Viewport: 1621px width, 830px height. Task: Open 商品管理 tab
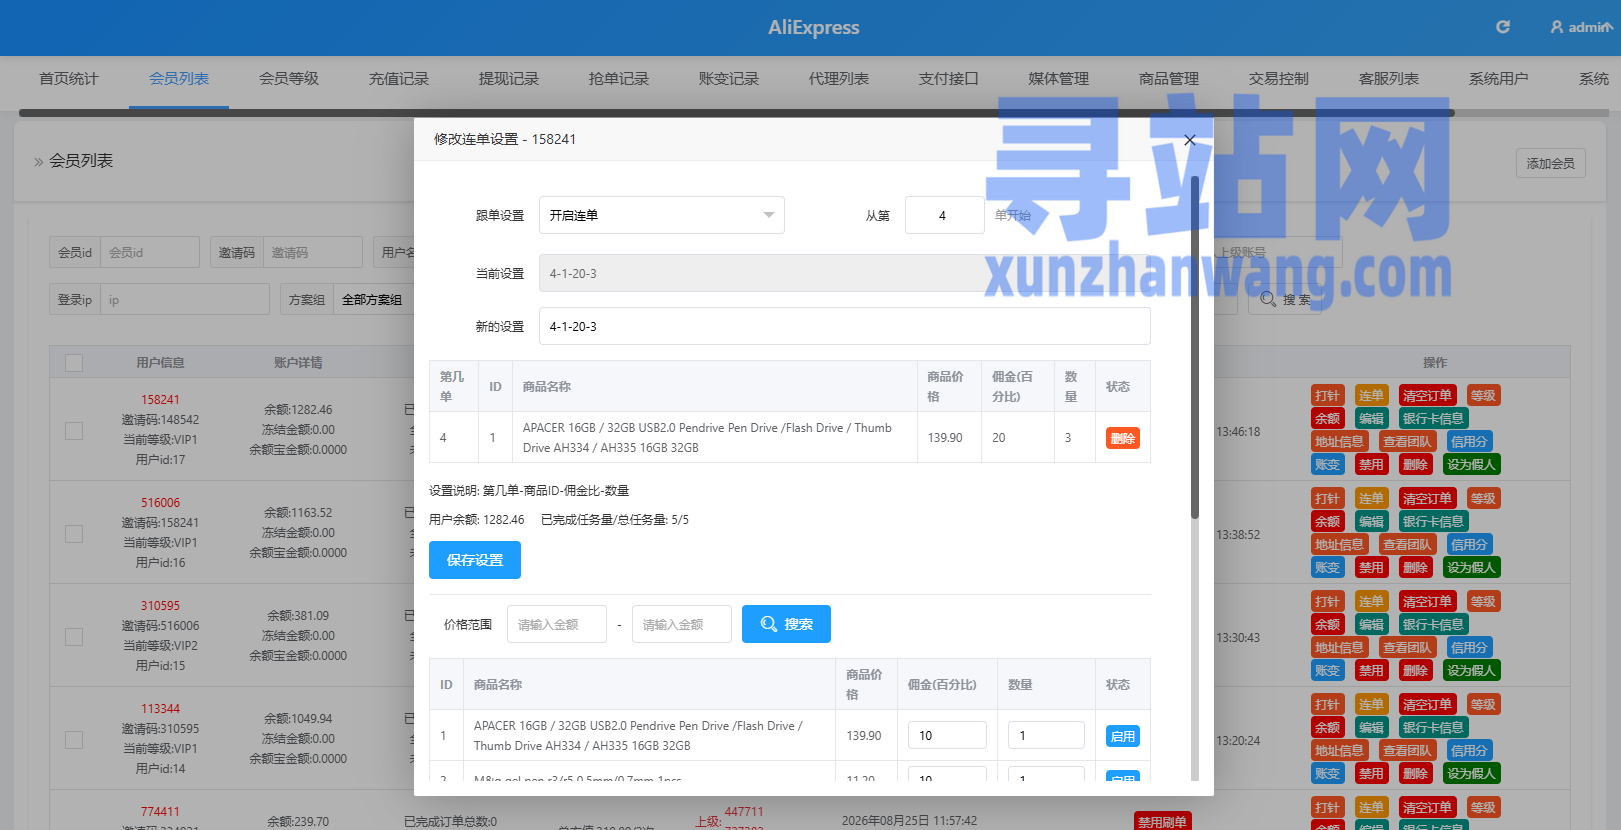click(x=1169, y=78)
